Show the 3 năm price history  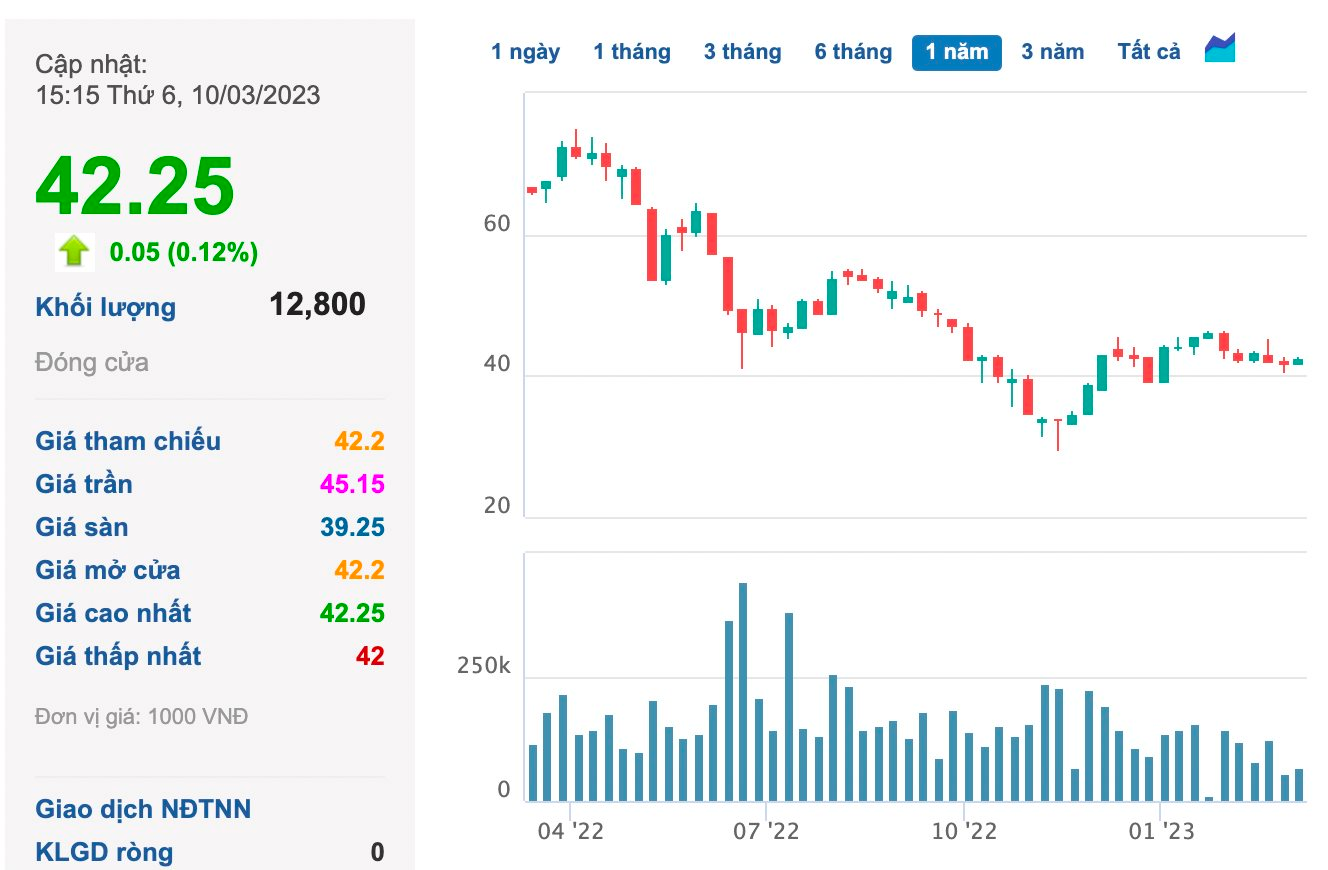(1053, 51)
